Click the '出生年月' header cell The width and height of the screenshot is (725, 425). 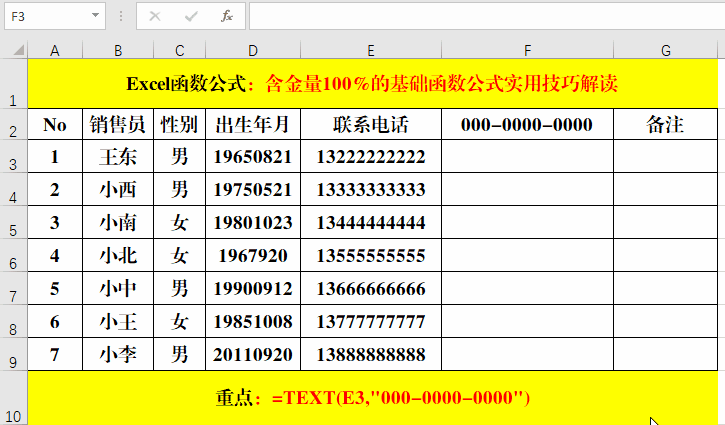pos(253,124)
